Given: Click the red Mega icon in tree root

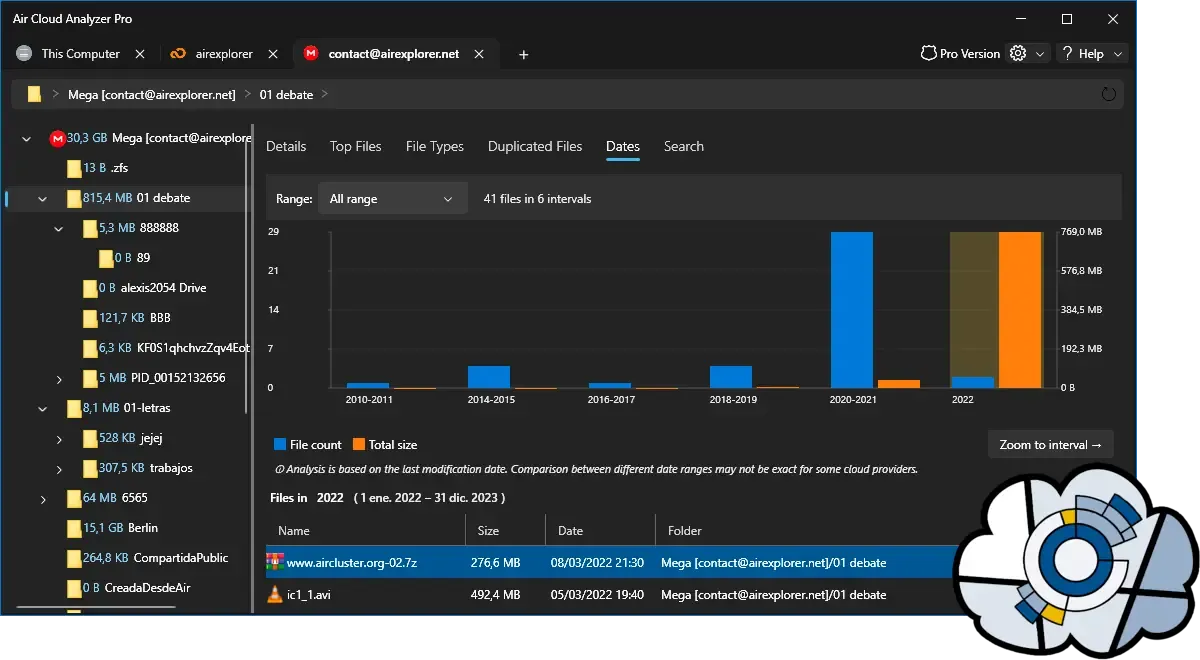Looking at the screenshot, I should point(57,138).
